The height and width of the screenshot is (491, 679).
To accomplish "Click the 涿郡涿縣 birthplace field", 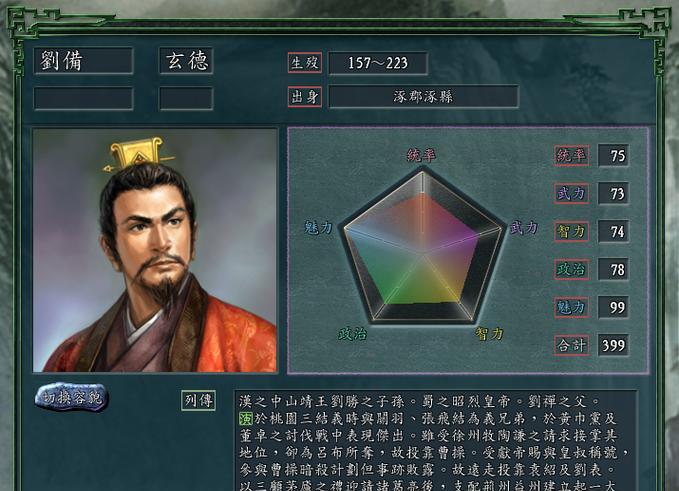I will [424, 96].
